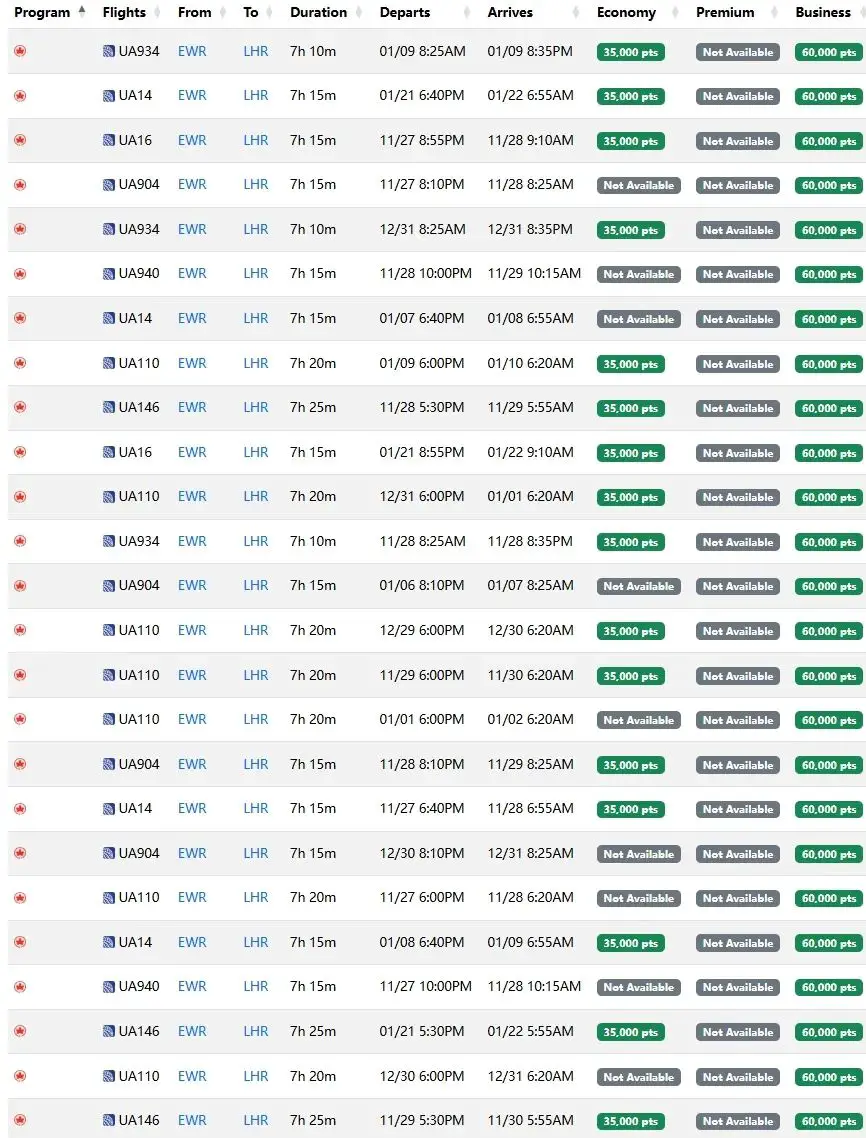Sort flights by the Departs column
The image size is (866, 1138).
coord(405,13)
